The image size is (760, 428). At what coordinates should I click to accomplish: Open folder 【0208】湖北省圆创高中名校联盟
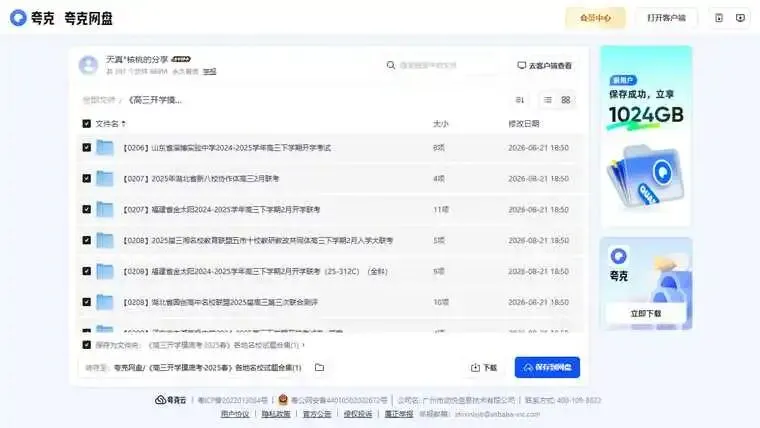[x=220, y=302]
